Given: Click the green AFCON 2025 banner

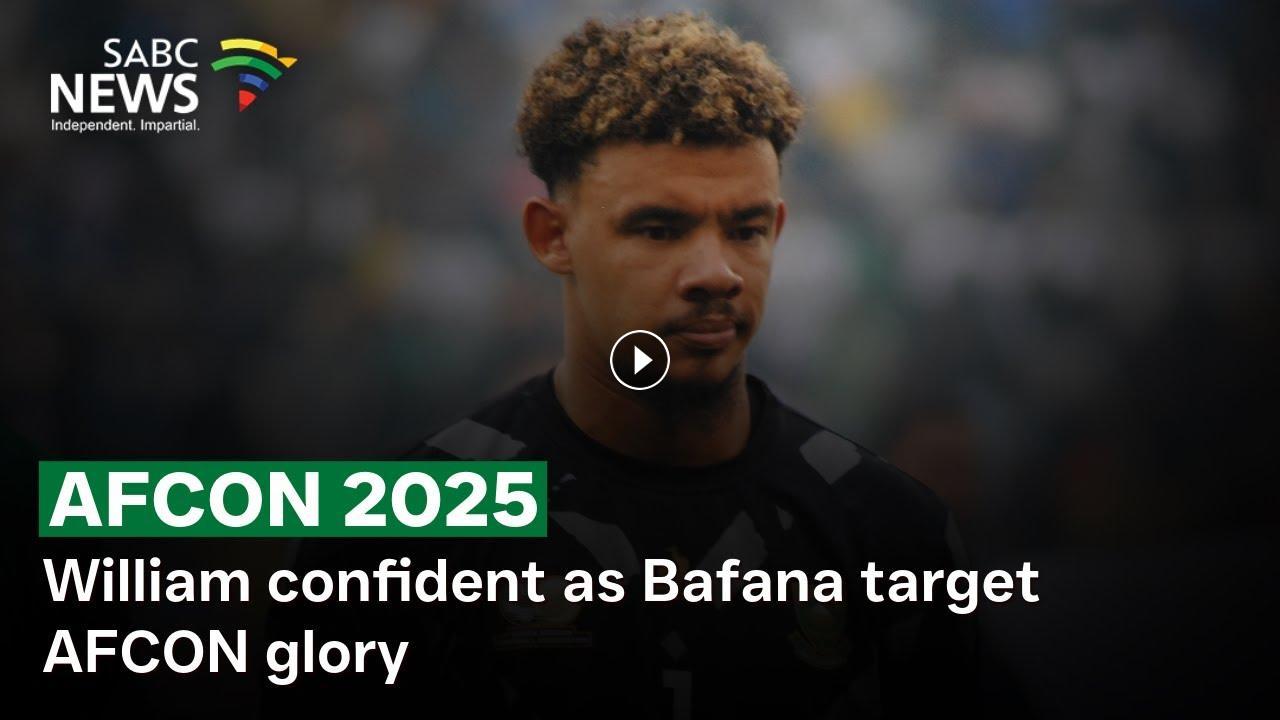Looking at the screenshot, I should coord(292,499).
